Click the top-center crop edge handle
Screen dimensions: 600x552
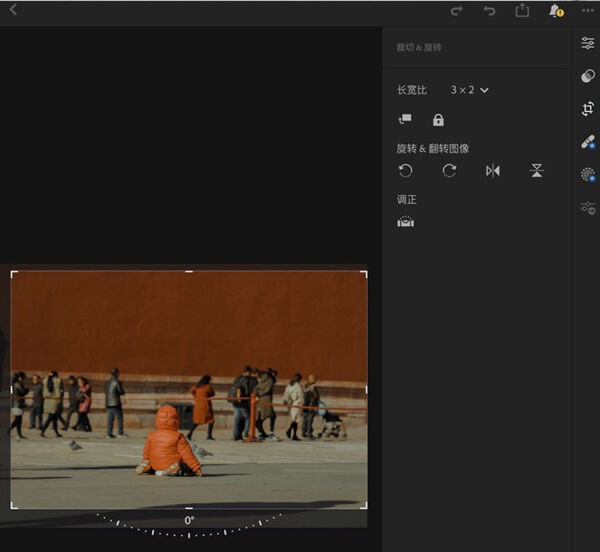189,272
